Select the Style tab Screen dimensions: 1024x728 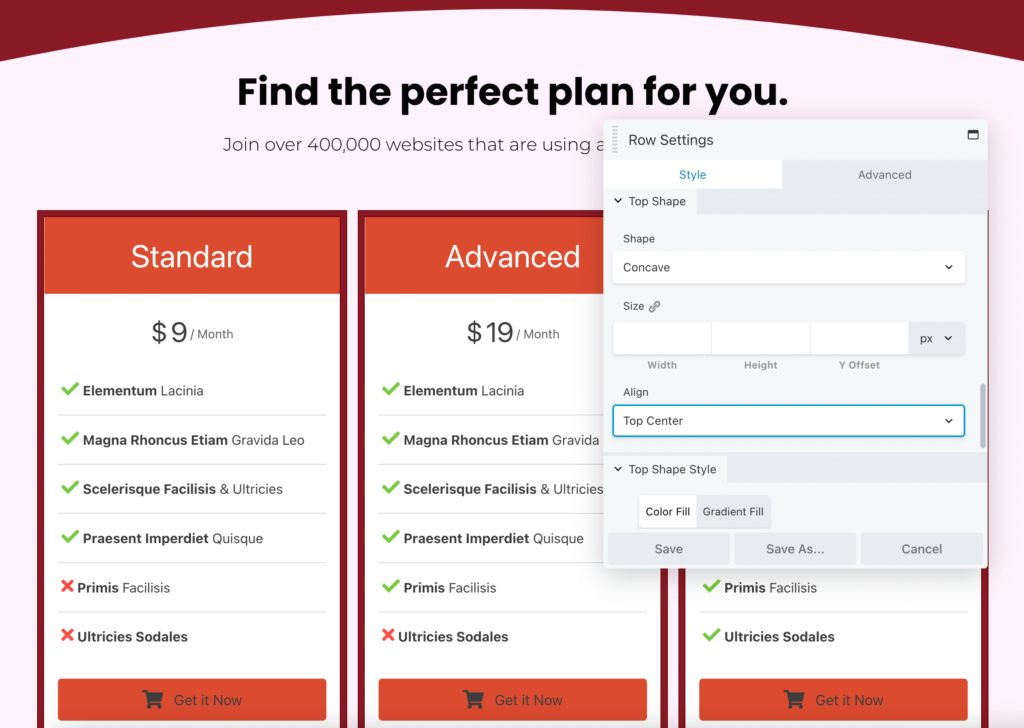(692, 174)
